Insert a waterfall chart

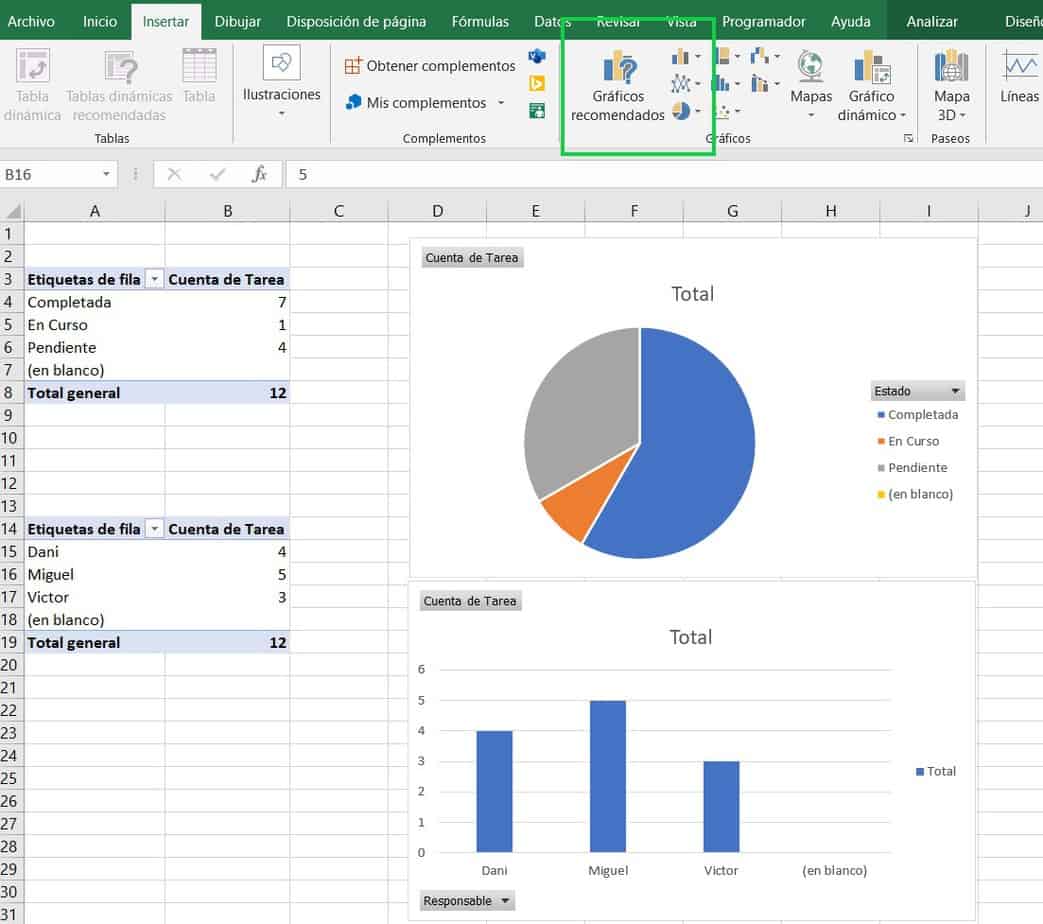click(x=765, y=57)
